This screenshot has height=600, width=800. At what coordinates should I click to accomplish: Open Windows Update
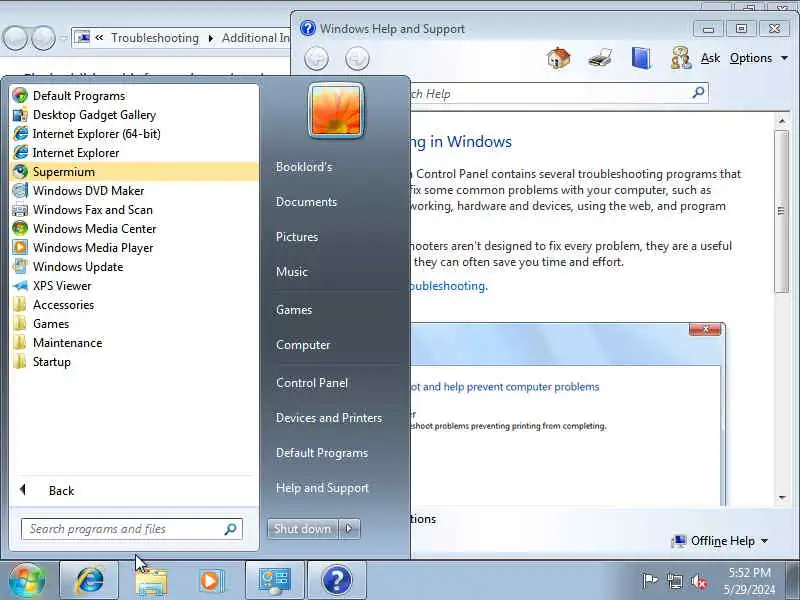pos(134,267)
